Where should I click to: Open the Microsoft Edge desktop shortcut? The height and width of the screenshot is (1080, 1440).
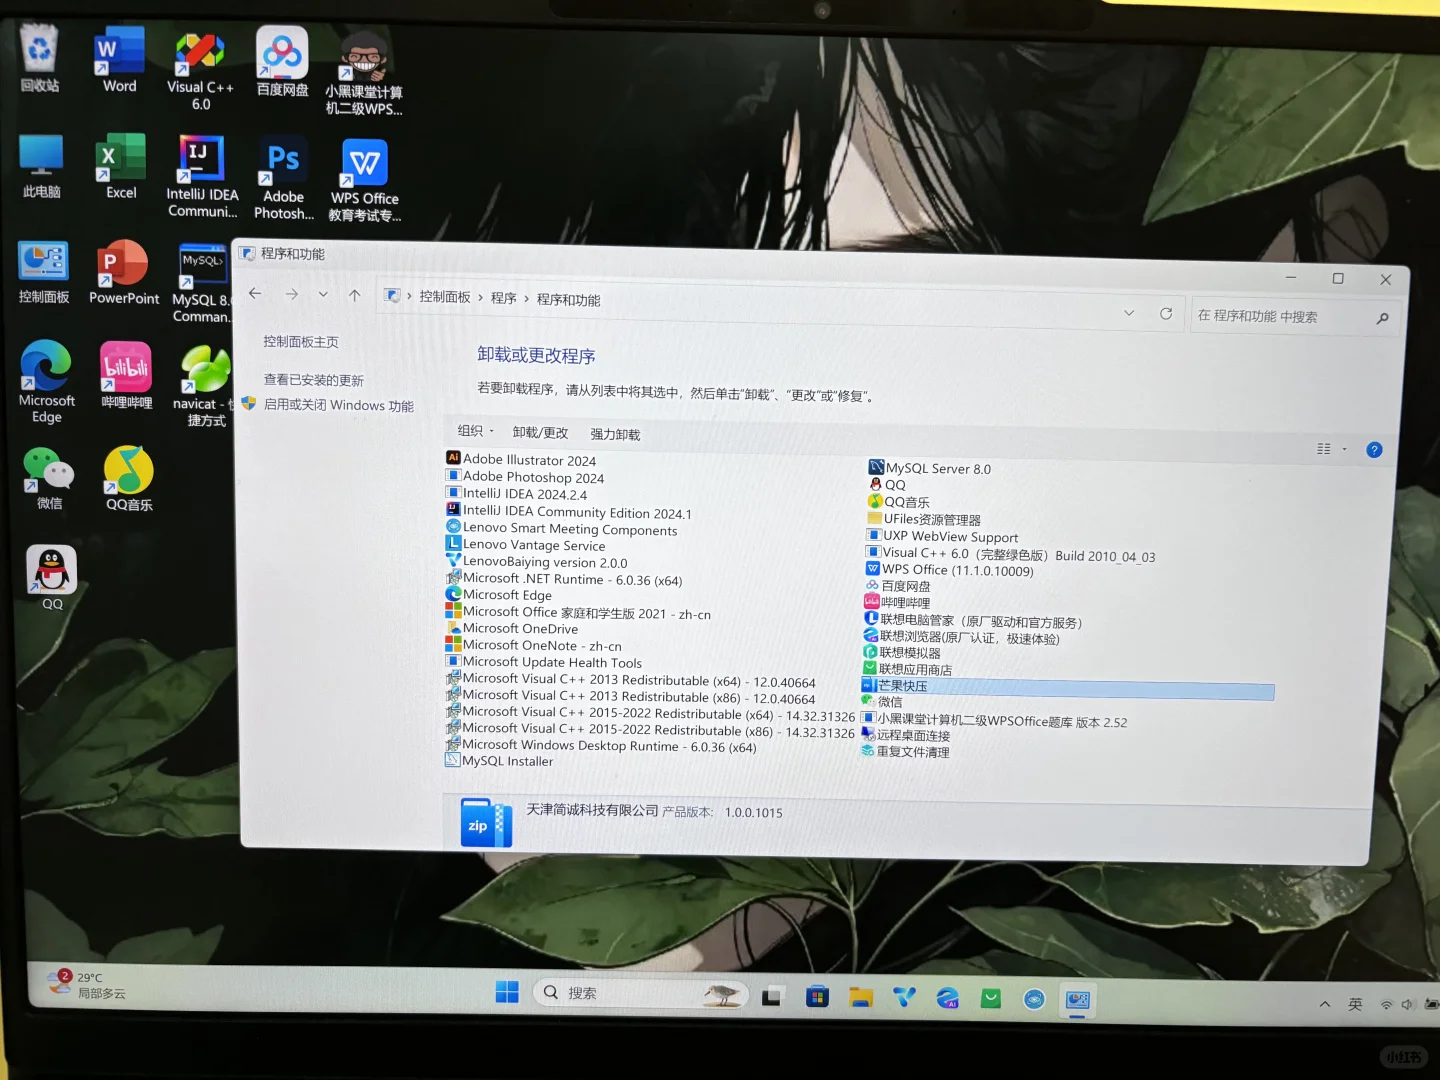tap(46, 381)
